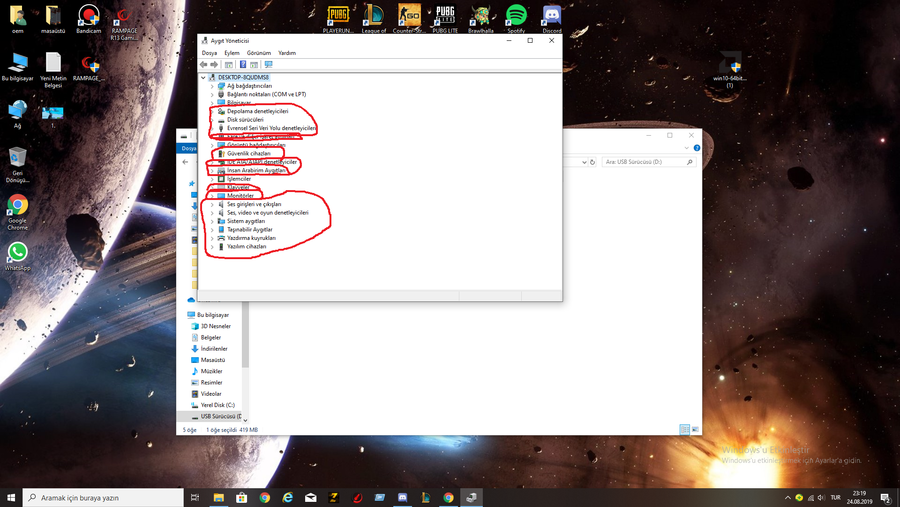Select Yerel Disk (C:) in Explorer sidebar
Viewport: 900px width, 507px height.
coord(217,405)
